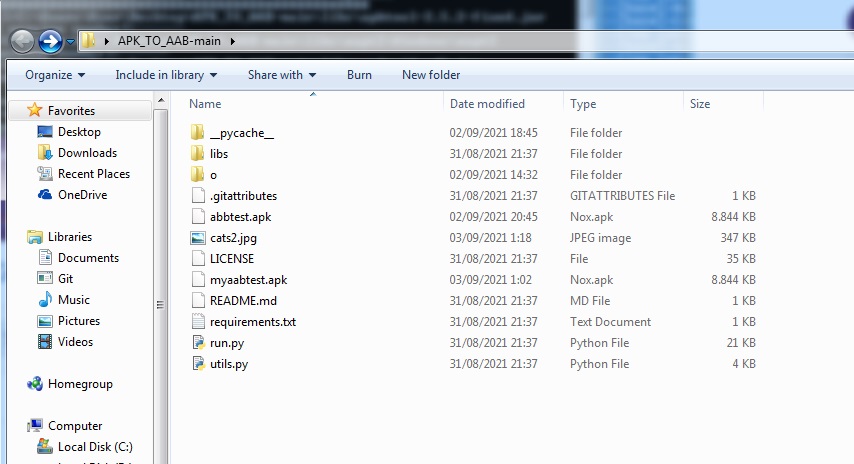Click the navigation pane scroll up arrow
Viewport: 854px width, 464px height.
(x=161, y=101)
